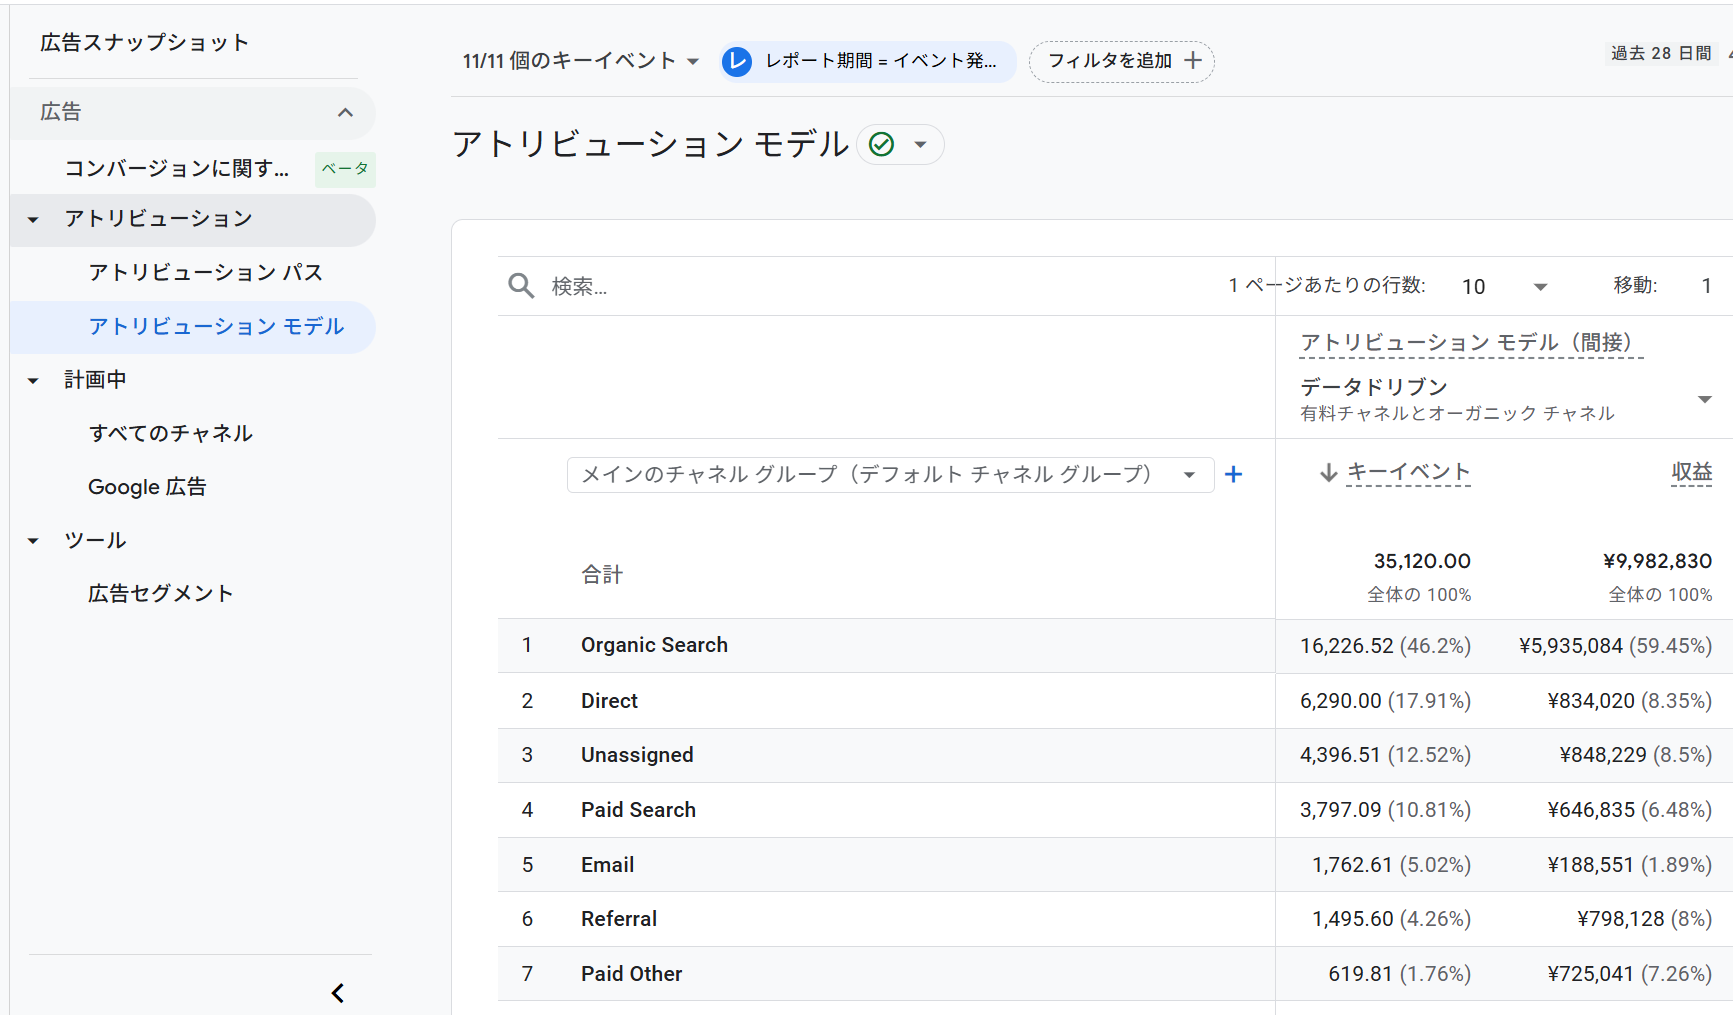Click the レポート期間 = イベント発... chip
1733x1015 pixels.
tap(868, 62)
